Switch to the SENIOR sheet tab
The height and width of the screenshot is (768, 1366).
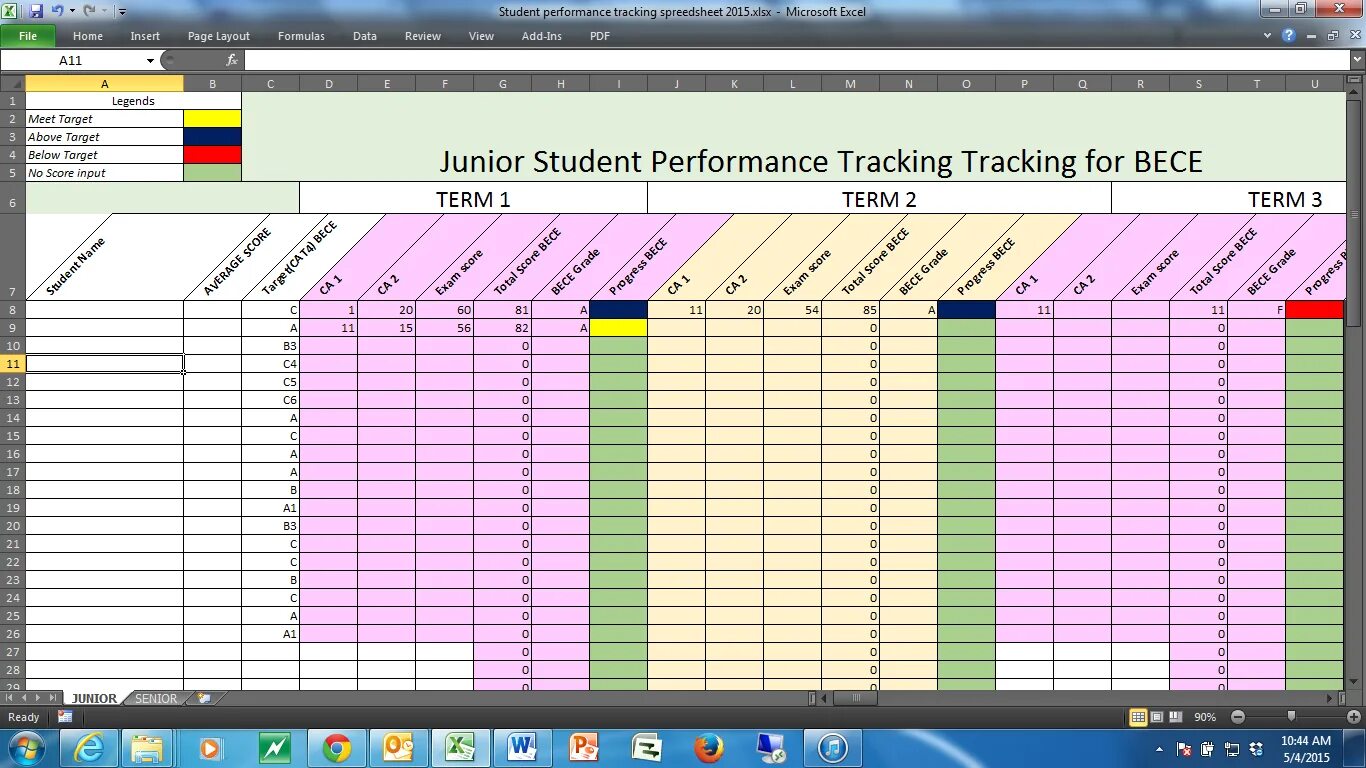156,699
